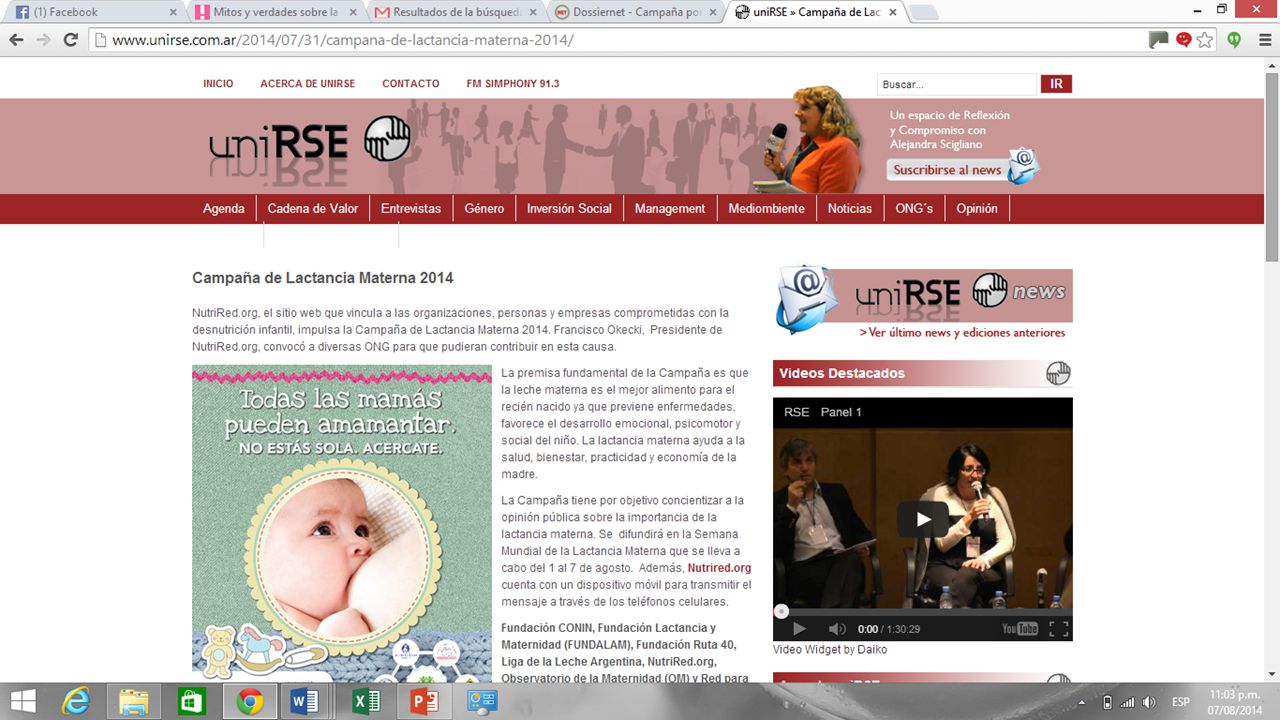Open PowerPoint from the taskbar
The width and height of the screenshot is (1280, 720).
tap(424, 701)
